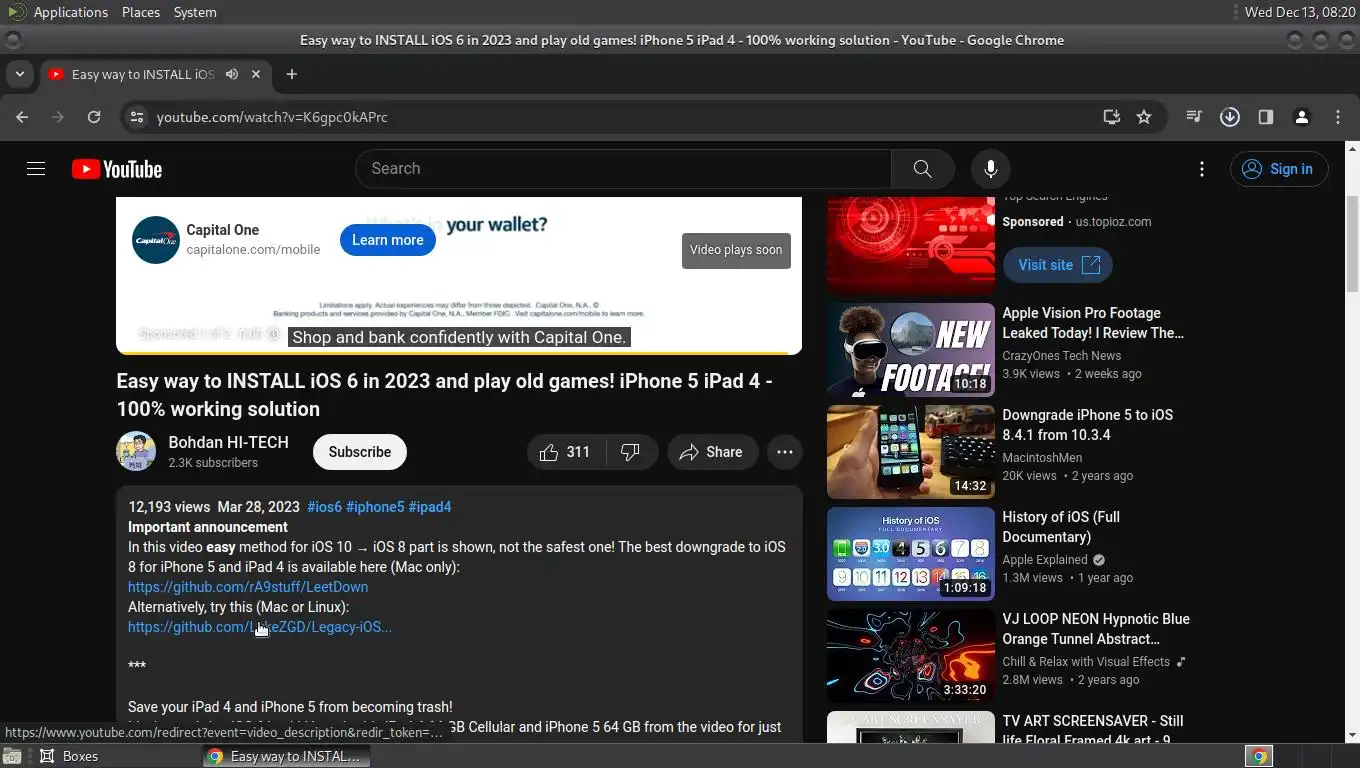
Task: View site information next to URL
Action: point(137,117)
